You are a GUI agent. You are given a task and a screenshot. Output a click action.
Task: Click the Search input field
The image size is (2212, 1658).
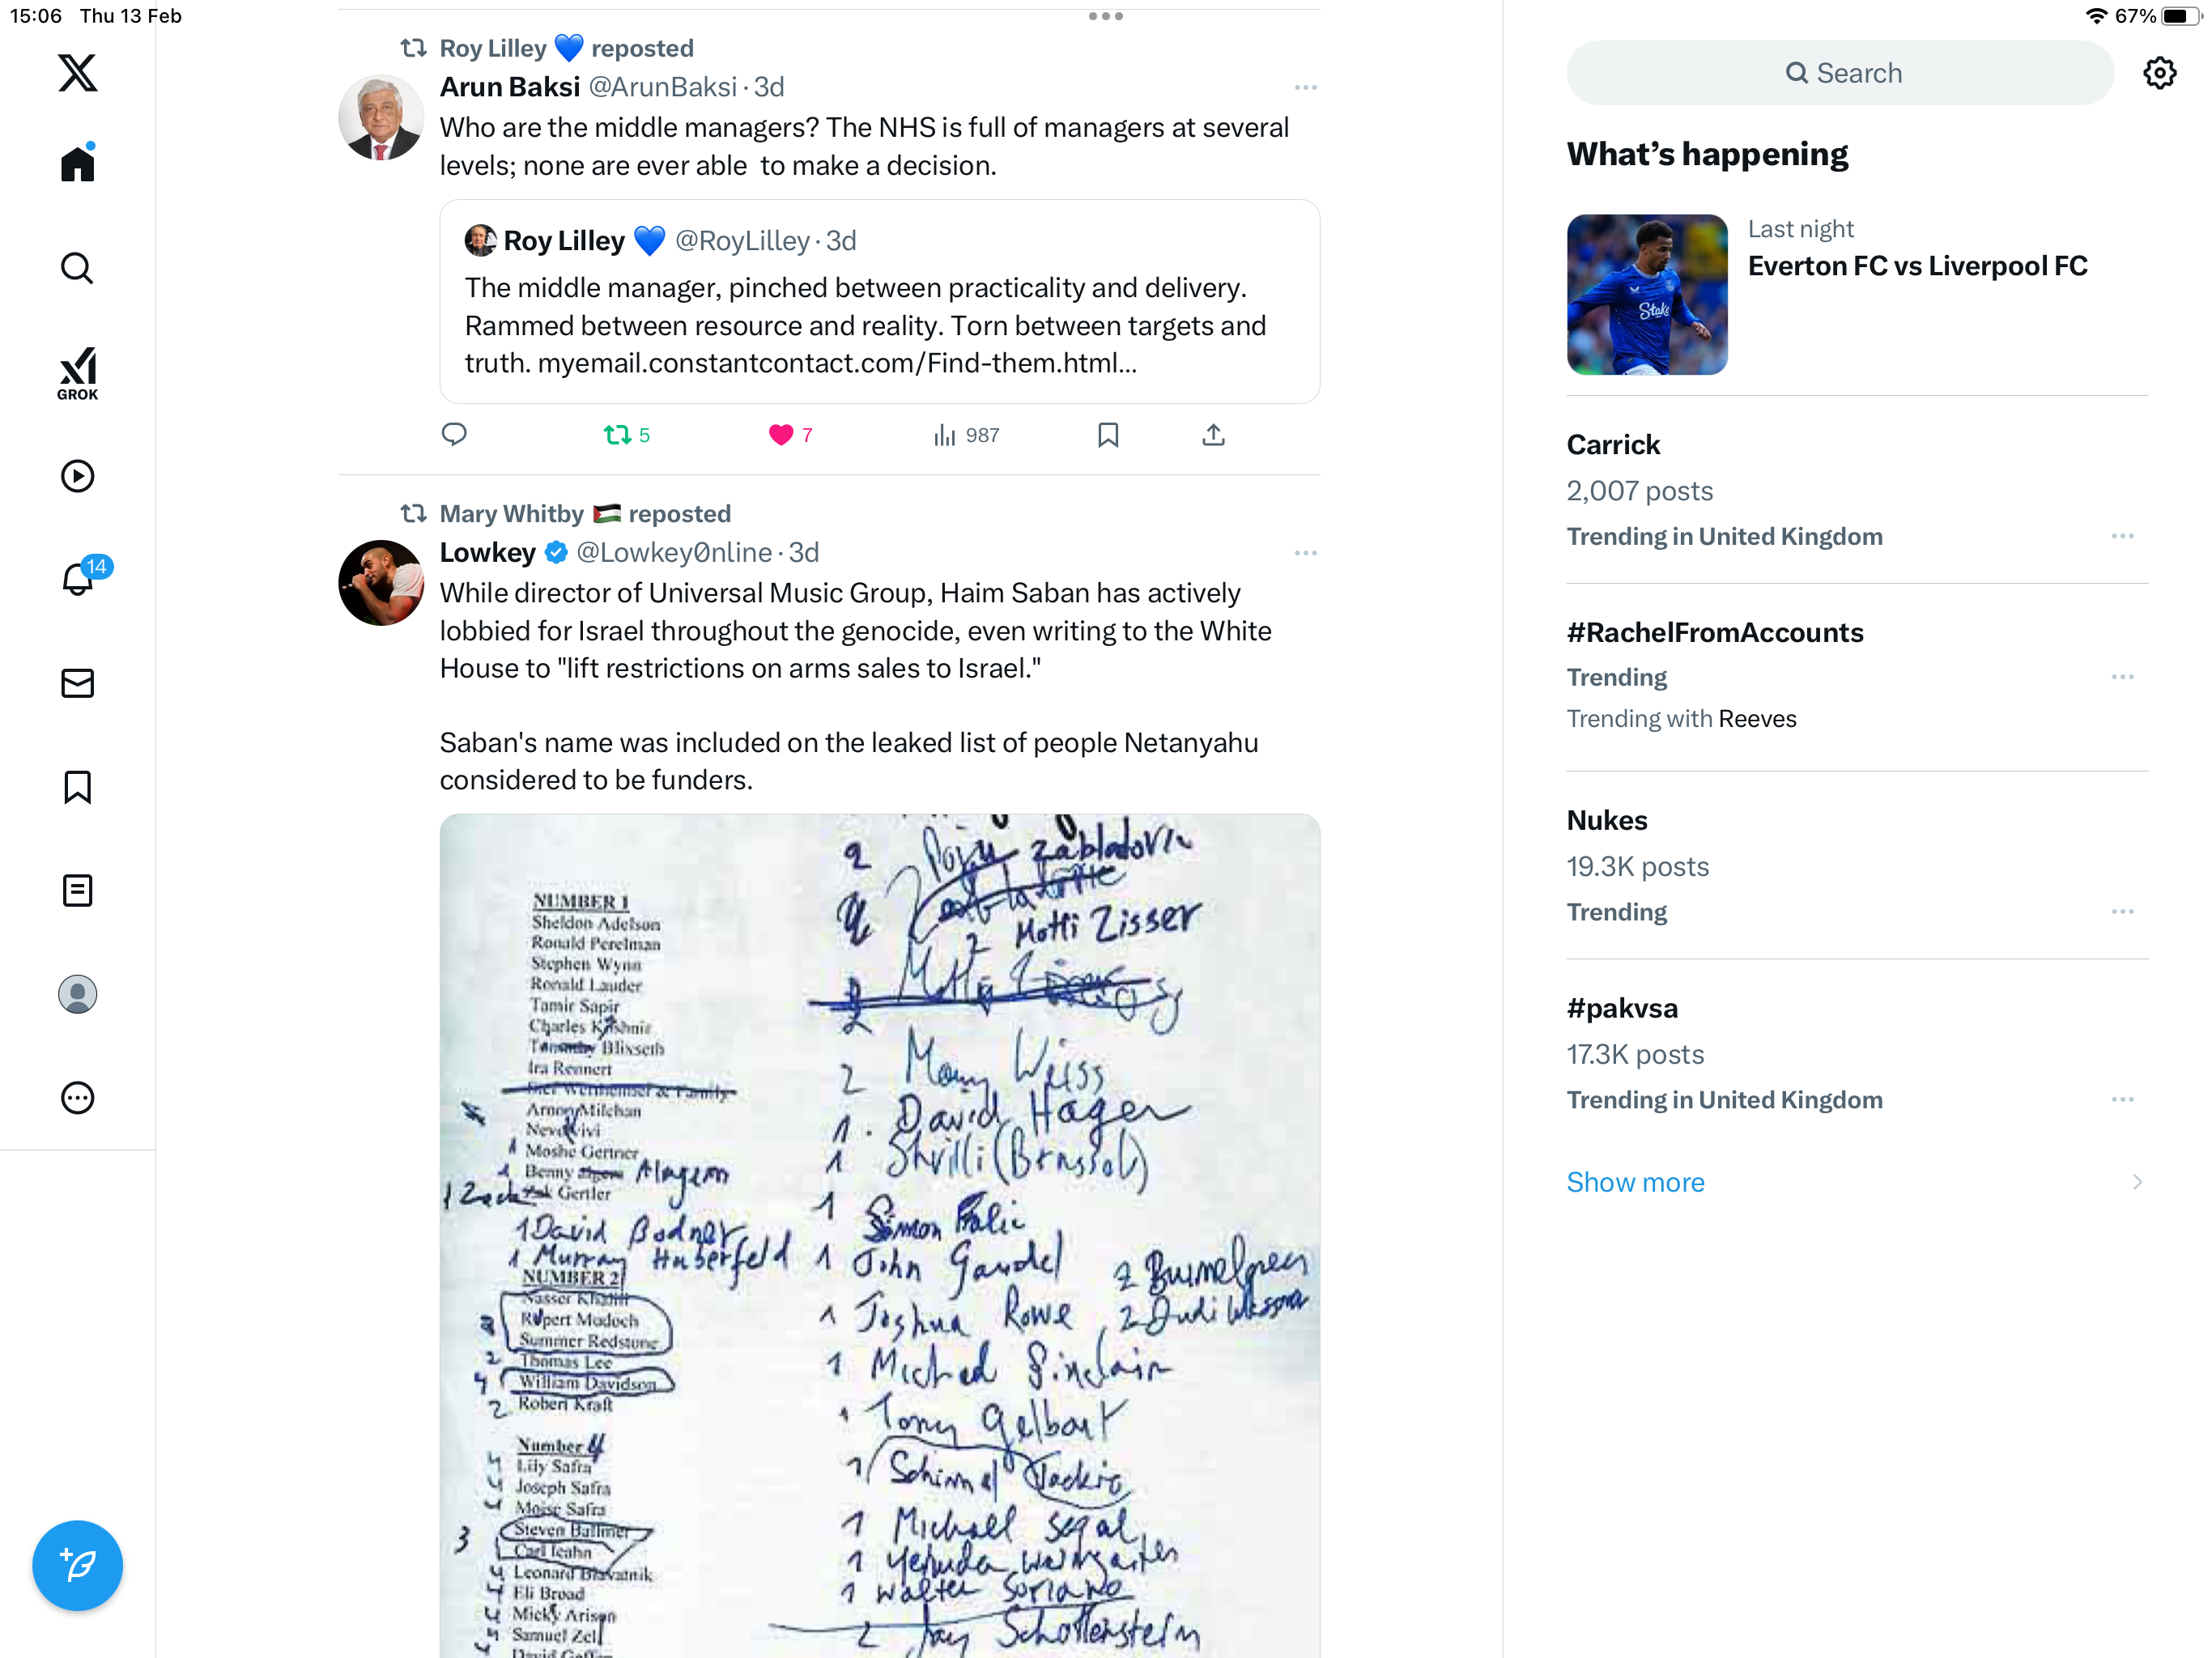point(1839,73)
